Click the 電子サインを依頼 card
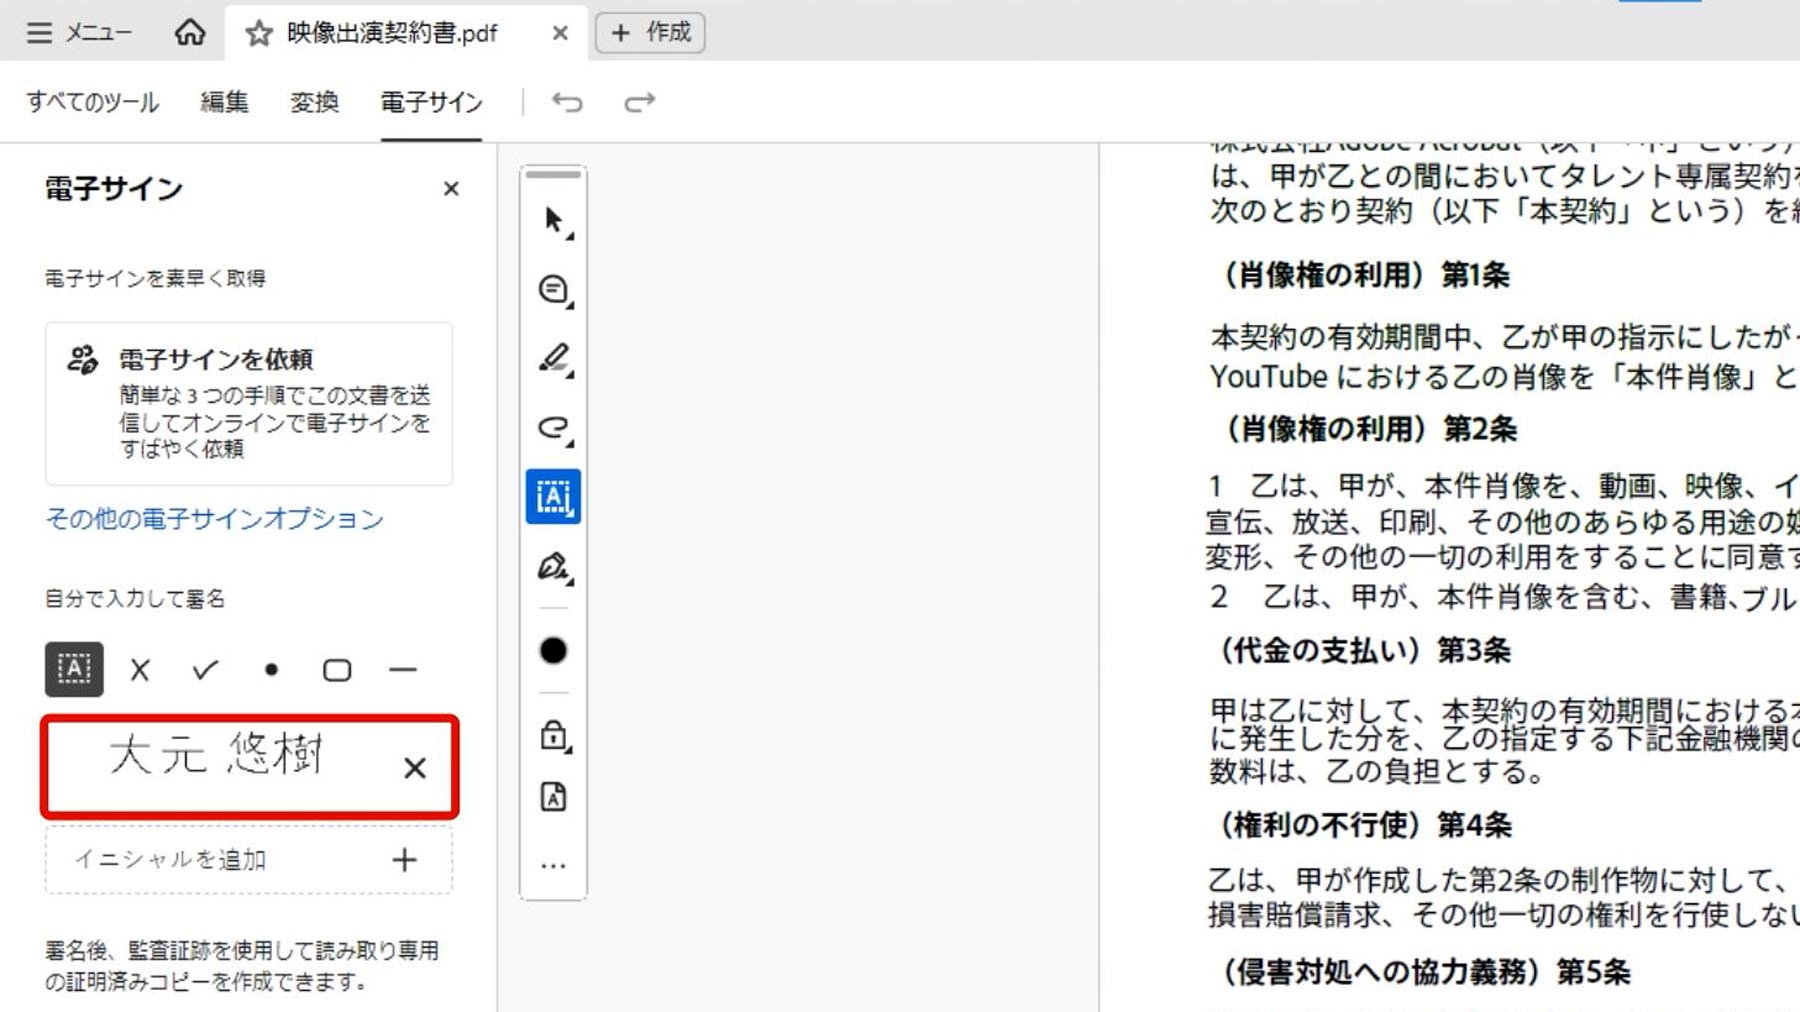Viewport: 1800px width, 1012px height. [x=249, y=404]
